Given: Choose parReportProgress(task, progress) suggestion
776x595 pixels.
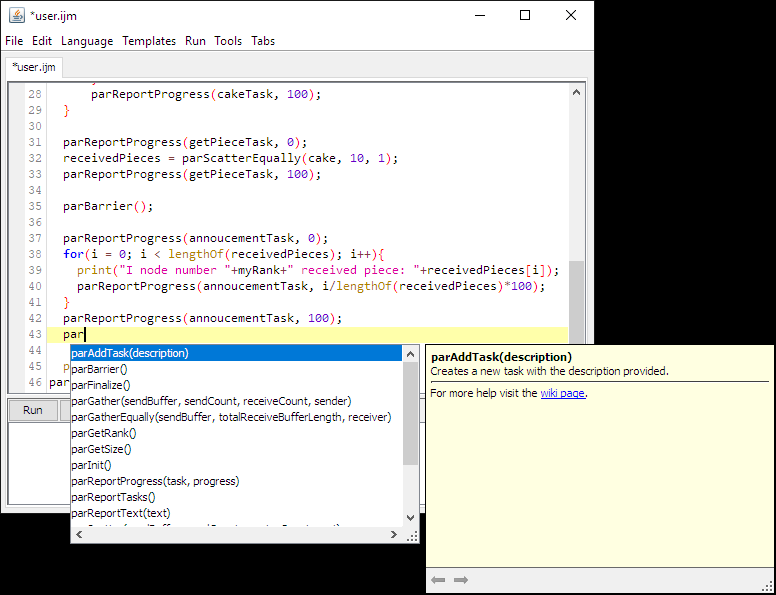Looking at the screenshot, I should [236, 481].
